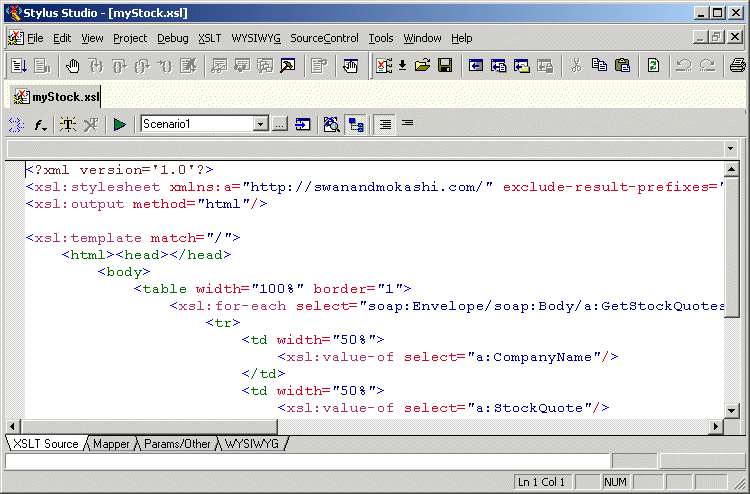Click the magnifier search icon by Scenario
The image size is (750, 494).
click(331, 125)
